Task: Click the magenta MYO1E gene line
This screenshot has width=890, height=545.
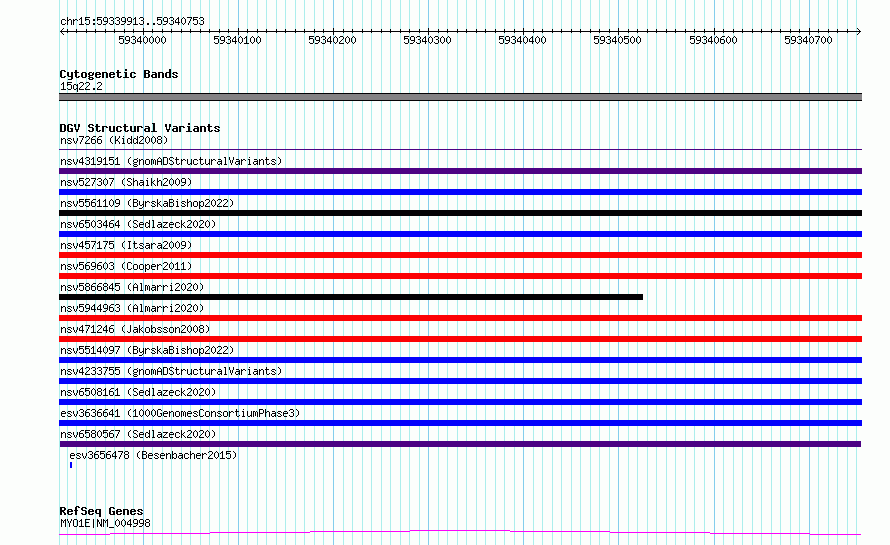Action: pos(460,533)
